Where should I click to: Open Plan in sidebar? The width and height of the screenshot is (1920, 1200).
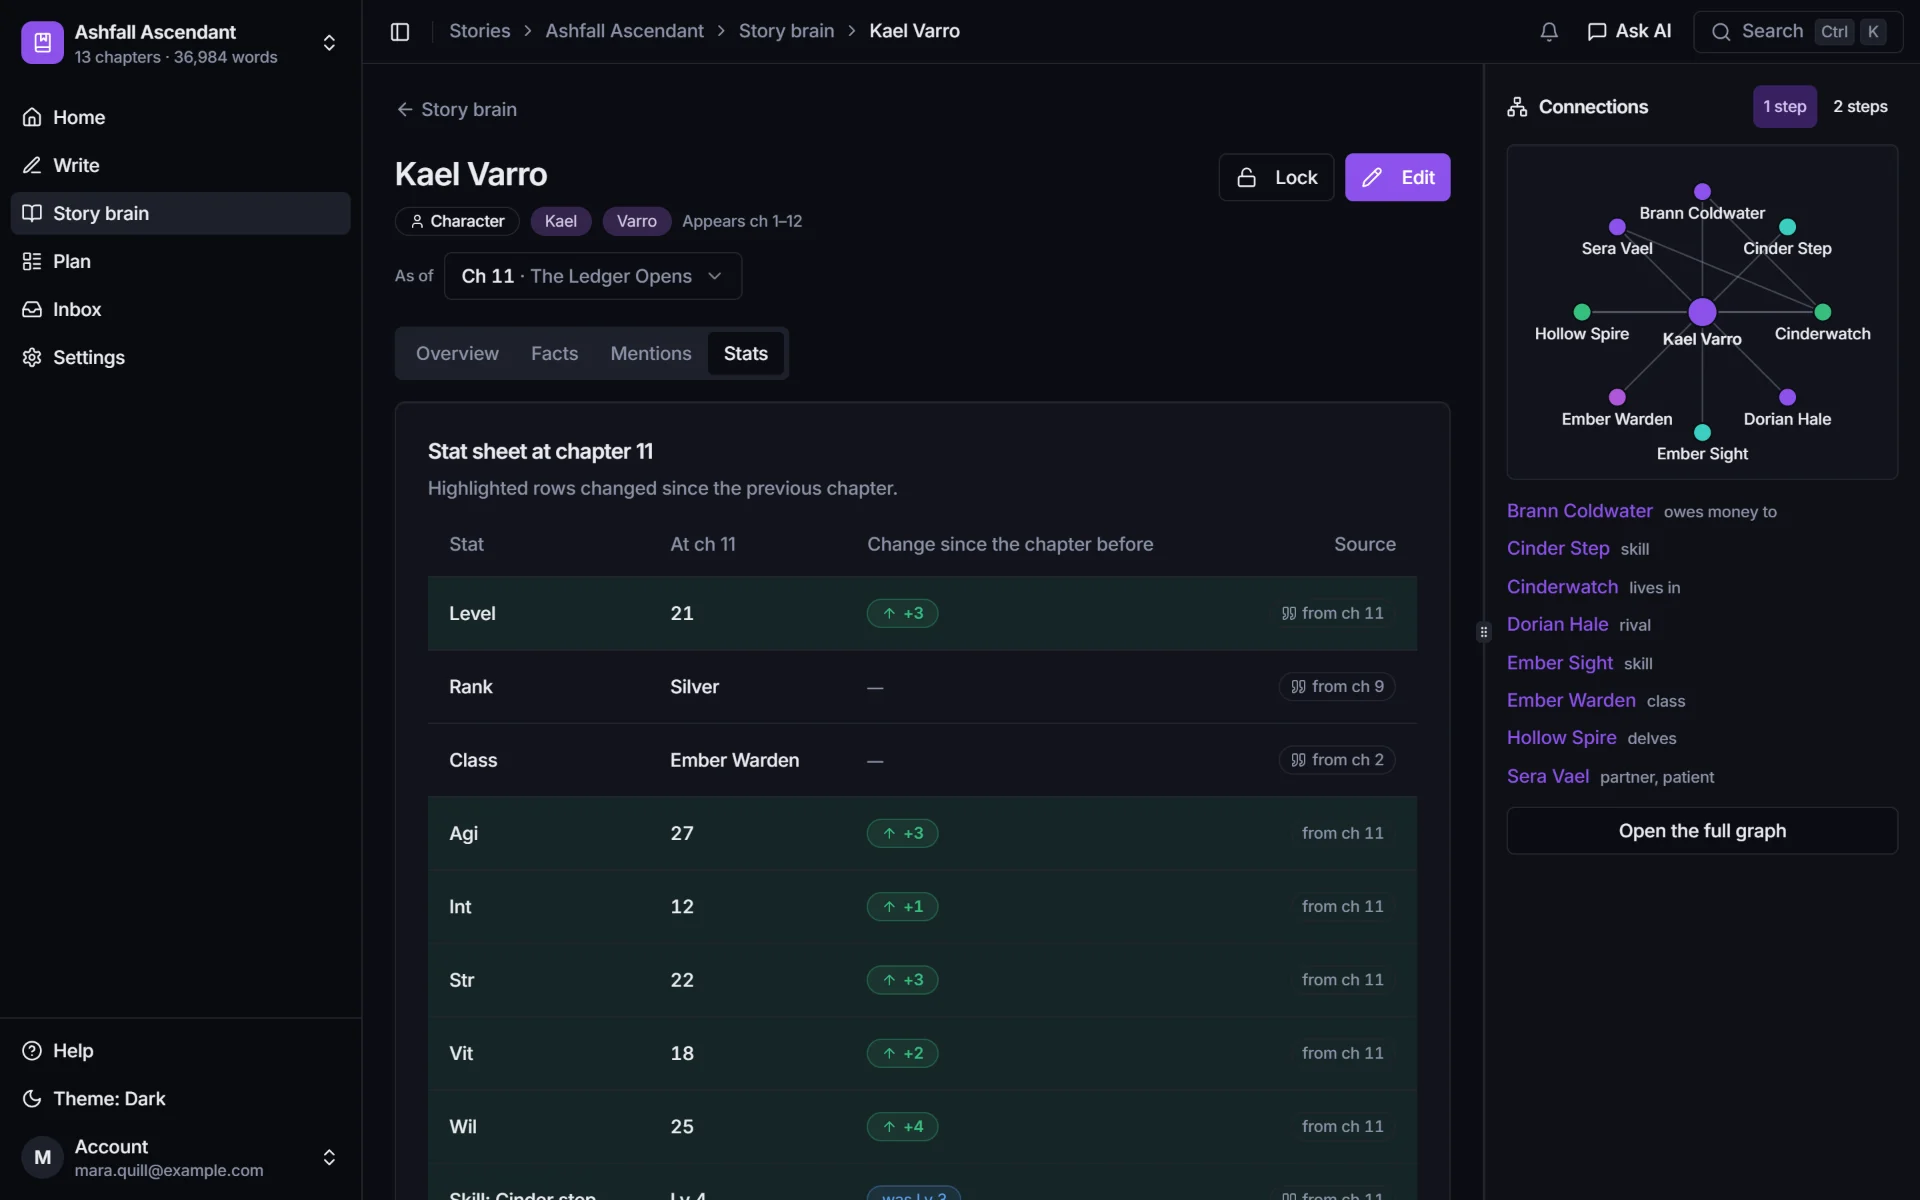(x=180, y=261)
